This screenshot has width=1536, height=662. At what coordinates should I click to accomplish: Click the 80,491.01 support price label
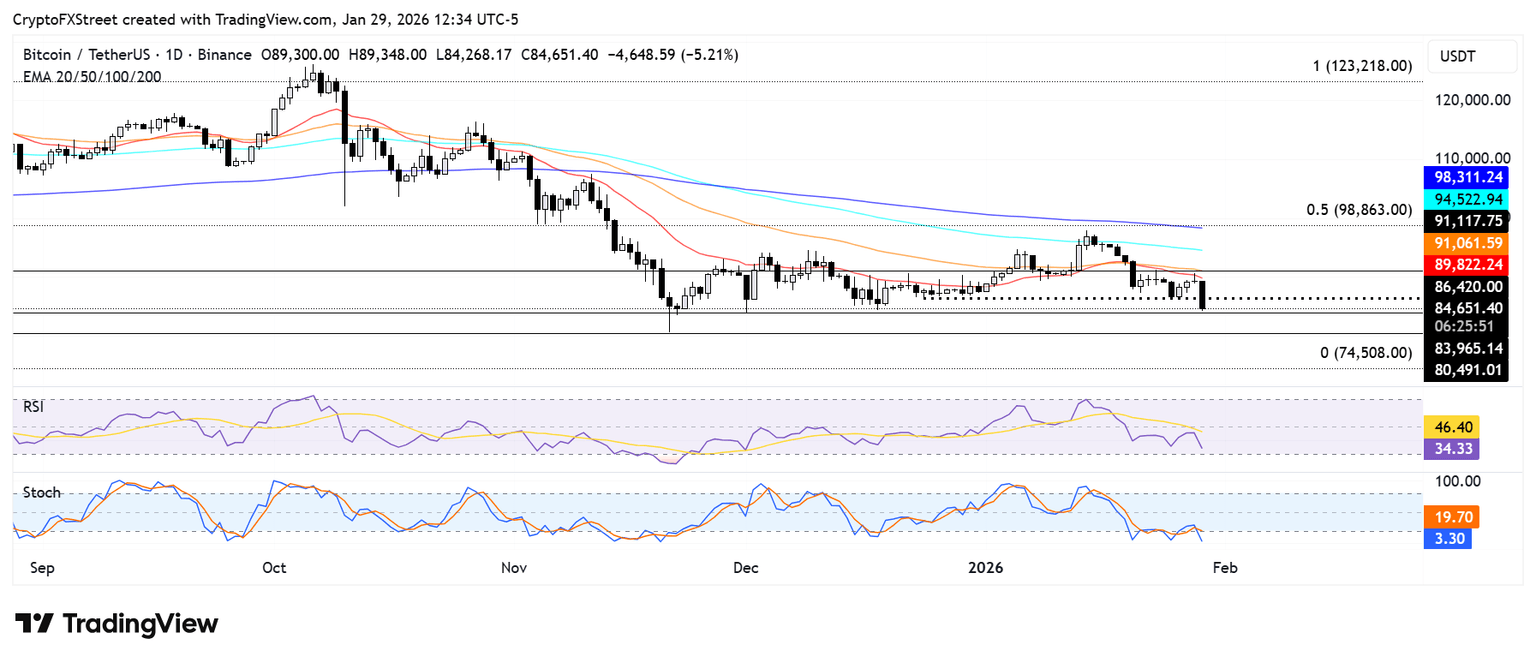point(1467,370)
